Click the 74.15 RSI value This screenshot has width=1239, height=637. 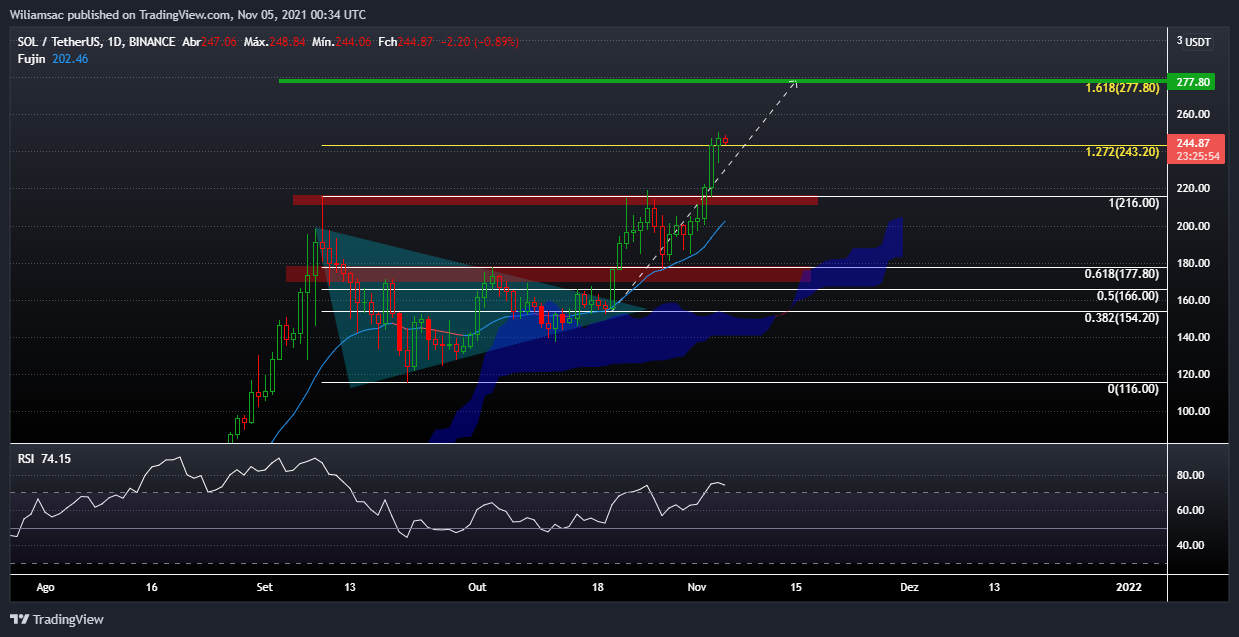(x=57, y=458)
